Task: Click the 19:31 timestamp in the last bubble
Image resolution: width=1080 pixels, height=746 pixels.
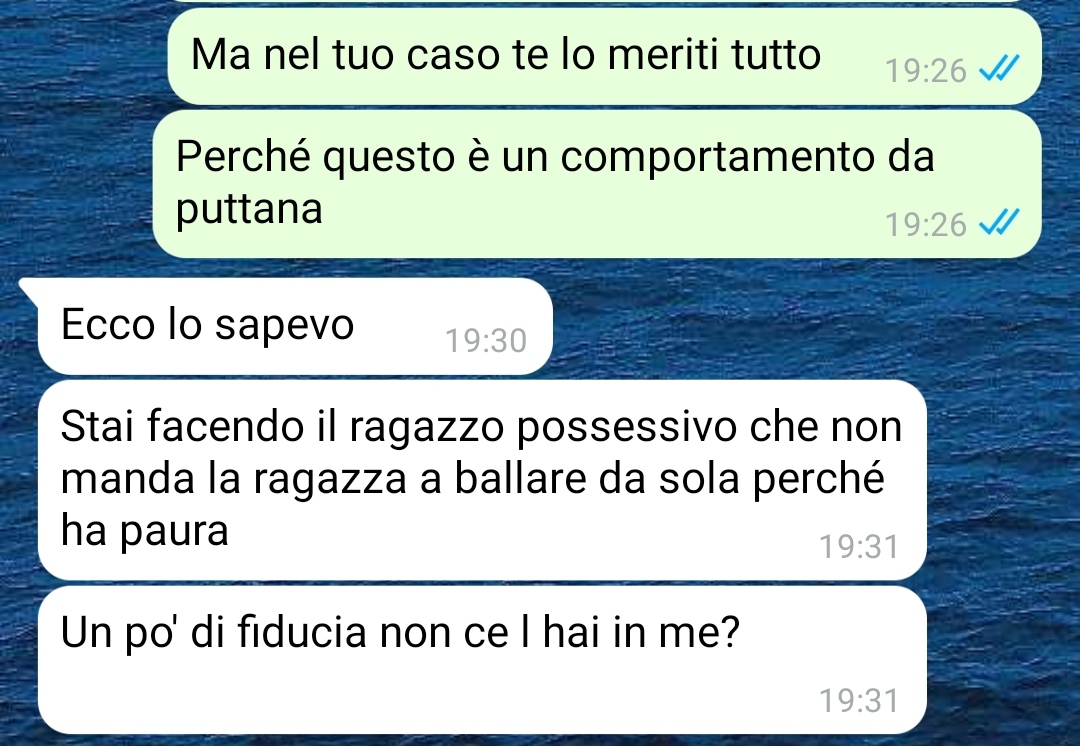Action: [x=859, y=701]
